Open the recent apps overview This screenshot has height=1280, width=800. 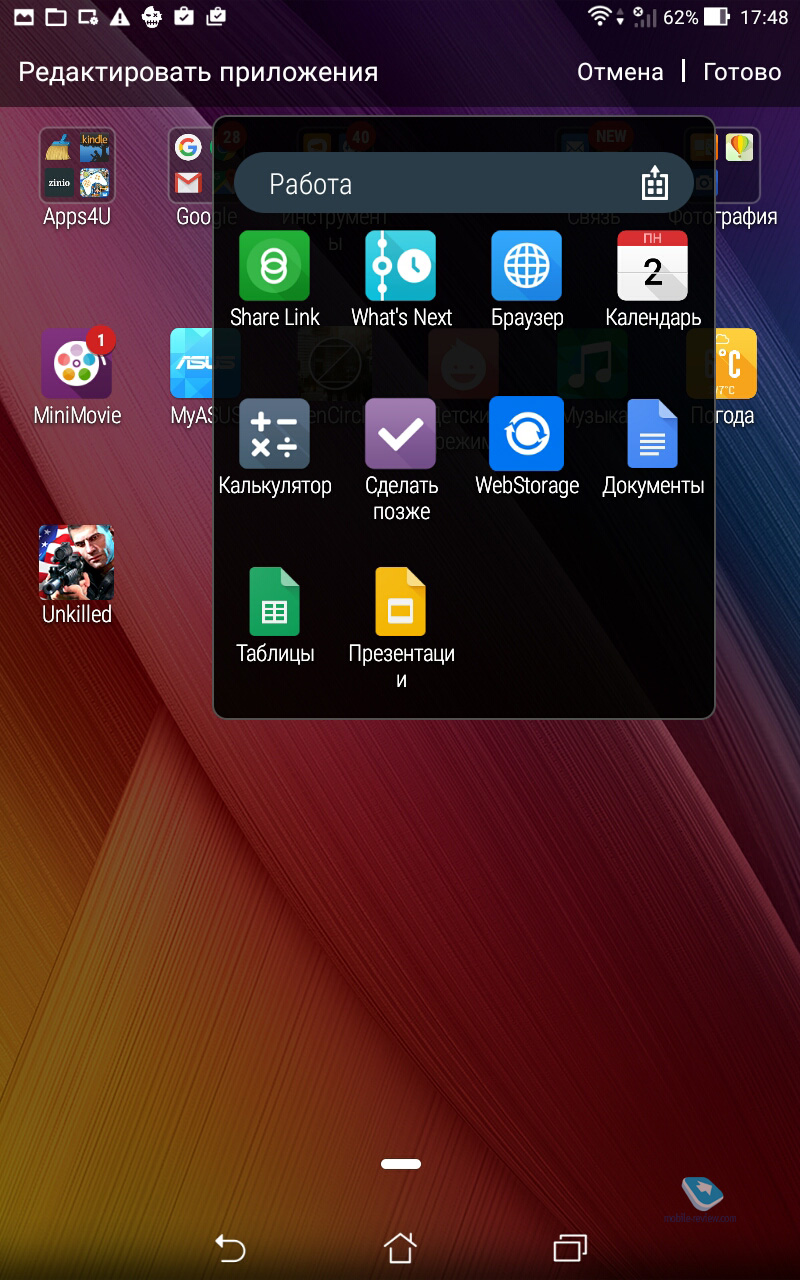(x=570, y=1247)
